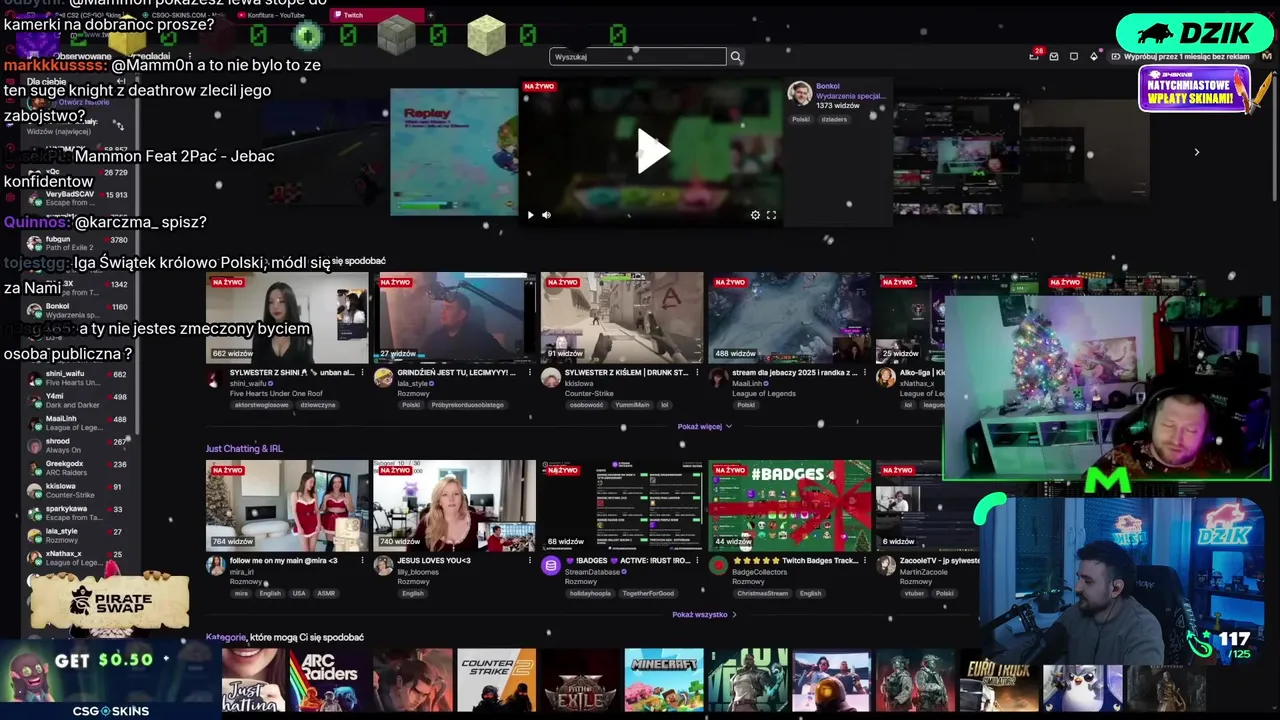Open JESUS LOVES YOU<3 stream thumbnail
This screenshot has height=720, width=1280.
click(455, 505)
